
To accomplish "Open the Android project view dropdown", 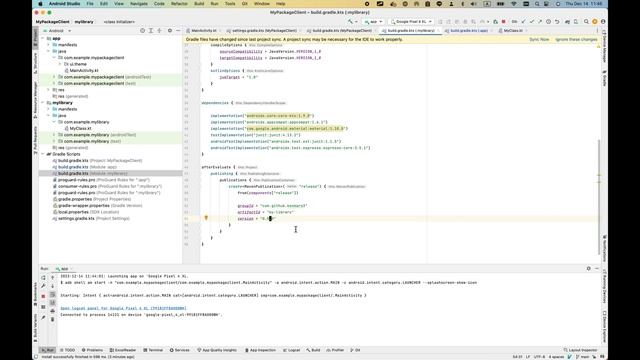I will click(x=58, y=31).
